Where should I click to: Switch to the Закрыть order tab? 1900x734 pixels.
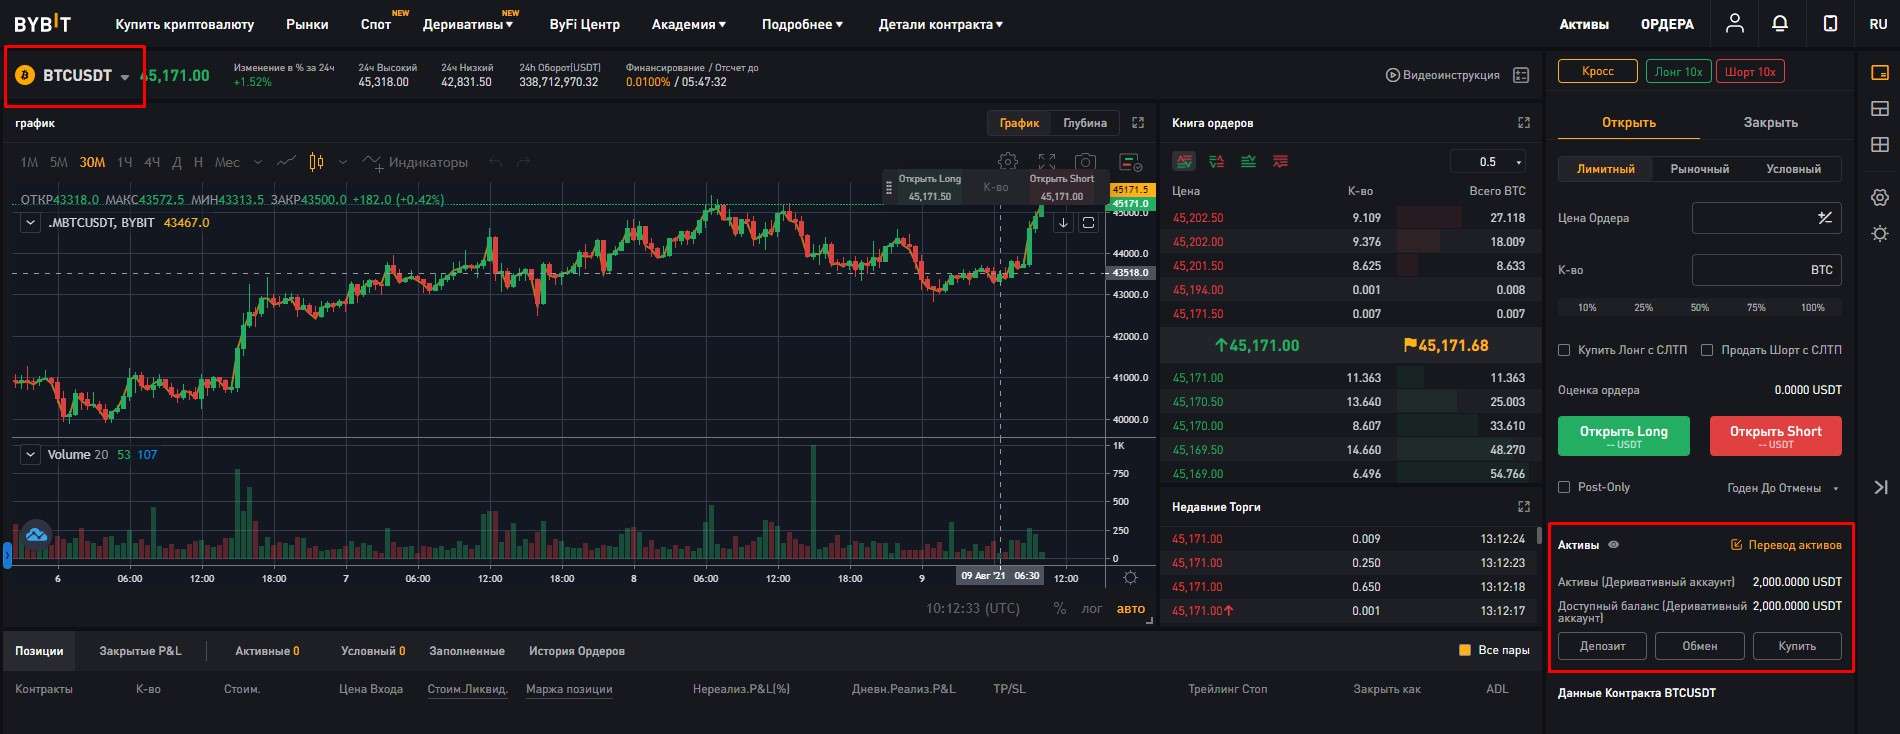pyautogui.click(x=1770, y=122)
